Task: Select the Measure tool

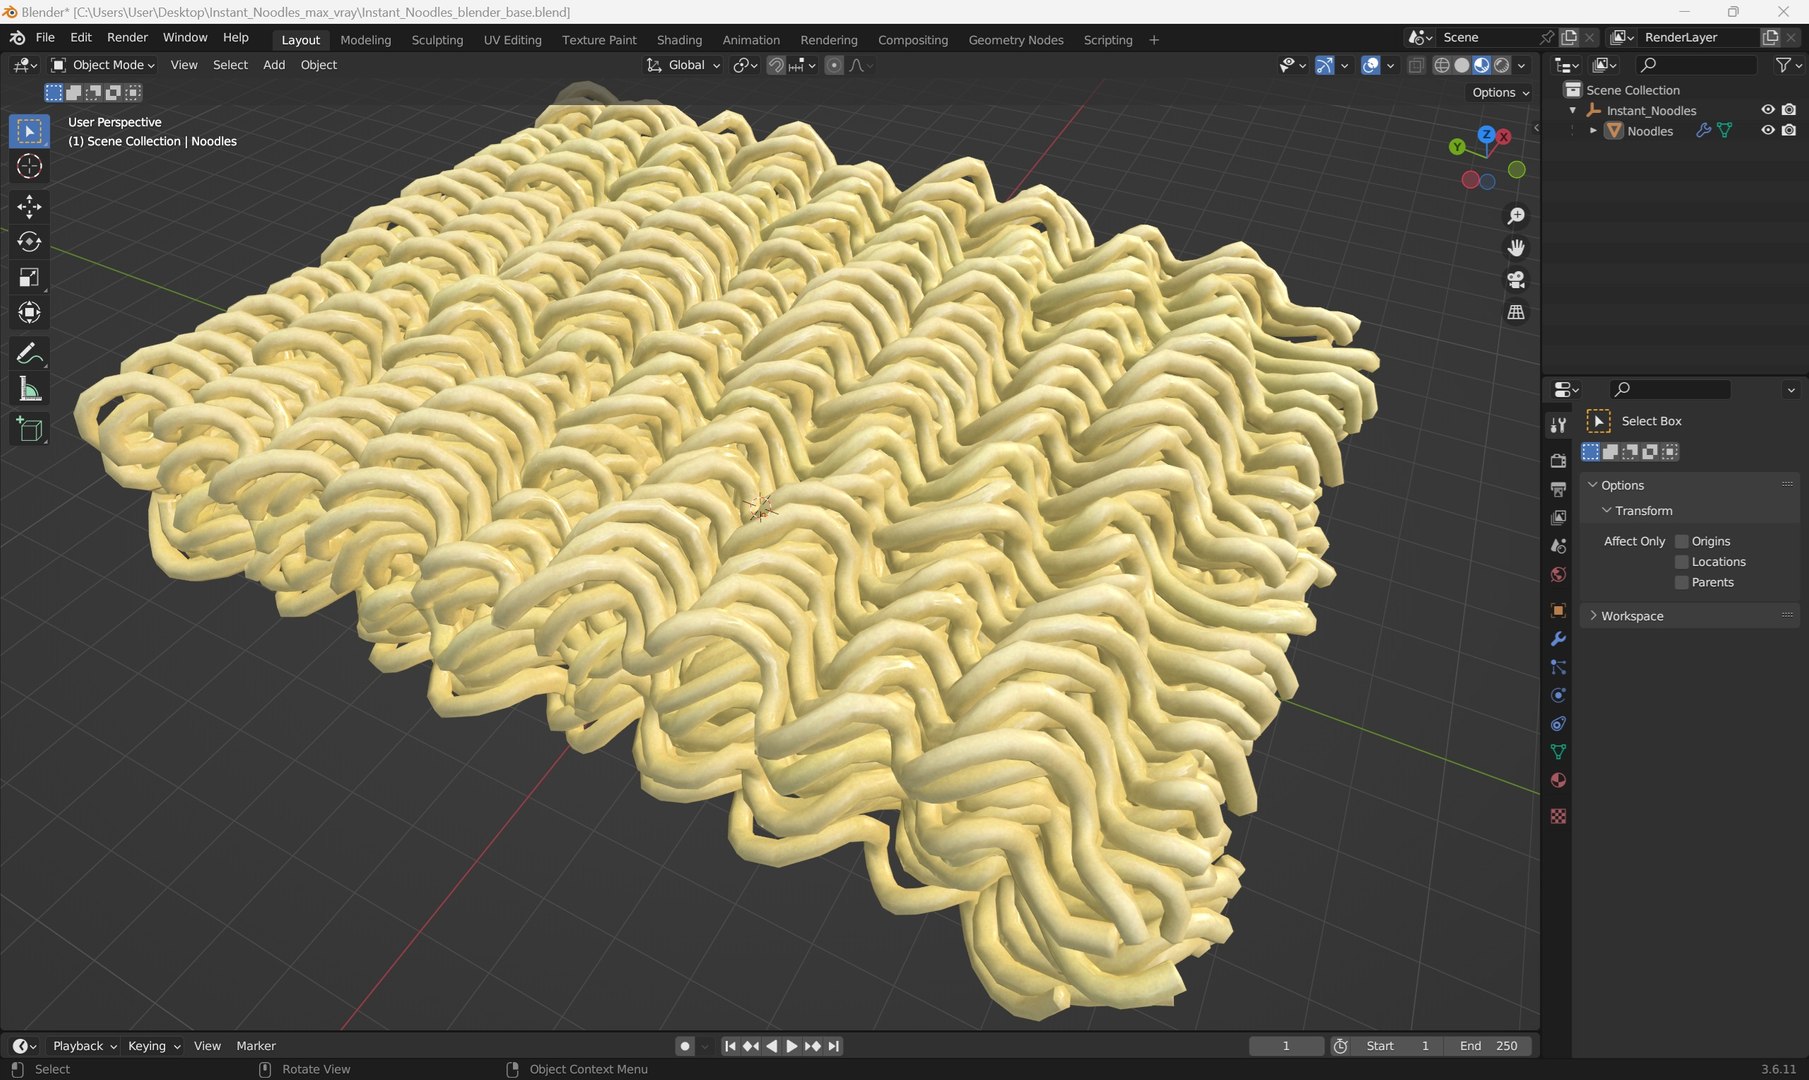Action: (29, 389)
